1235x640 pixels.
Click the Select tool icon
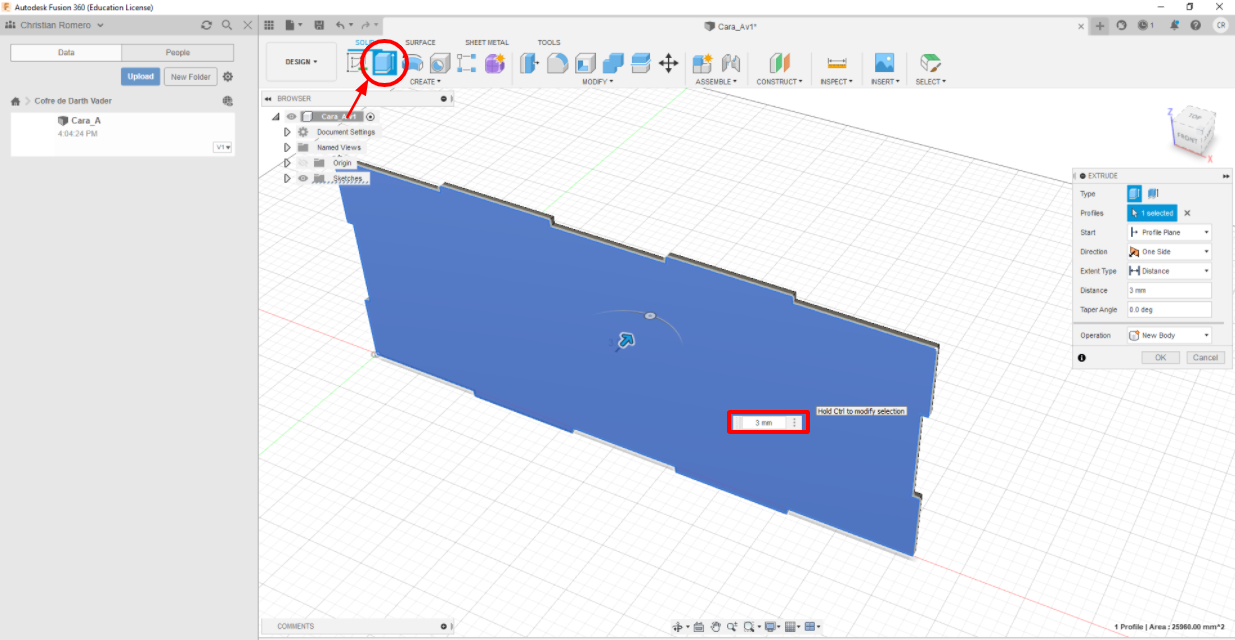930,63
